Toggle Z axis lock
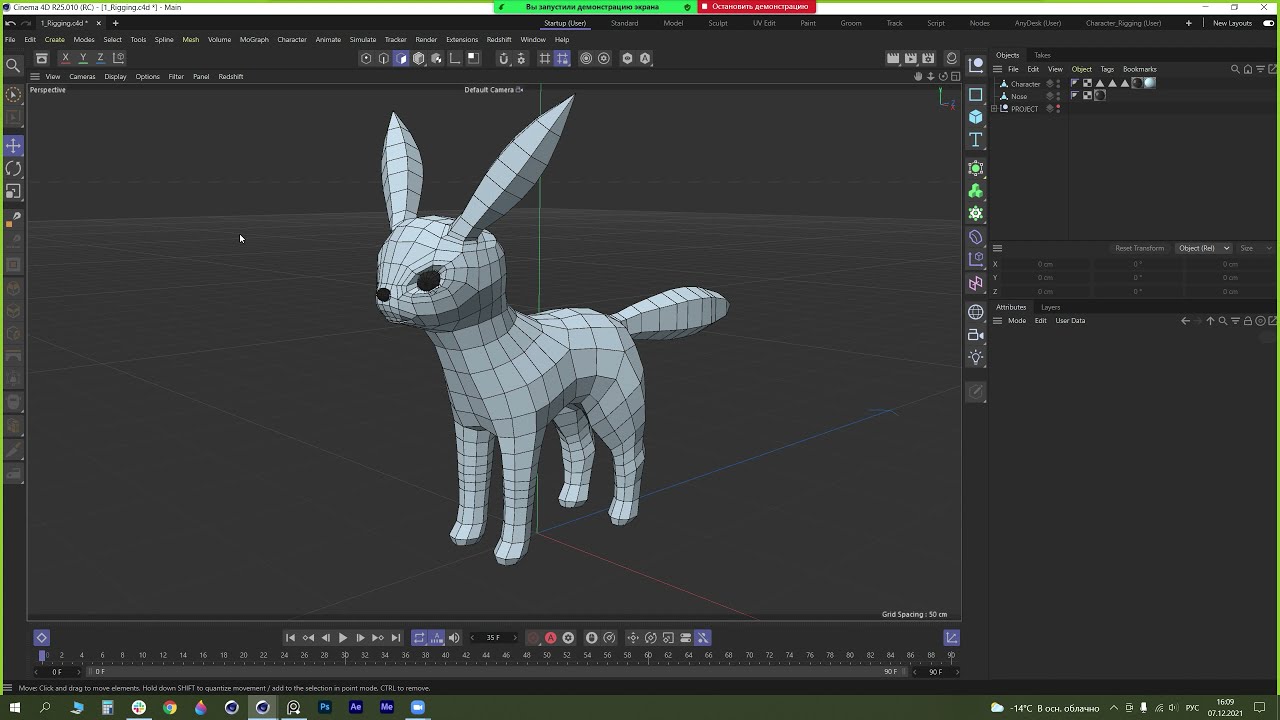This screenshot has height=720, width=1280. pos(100,58)
